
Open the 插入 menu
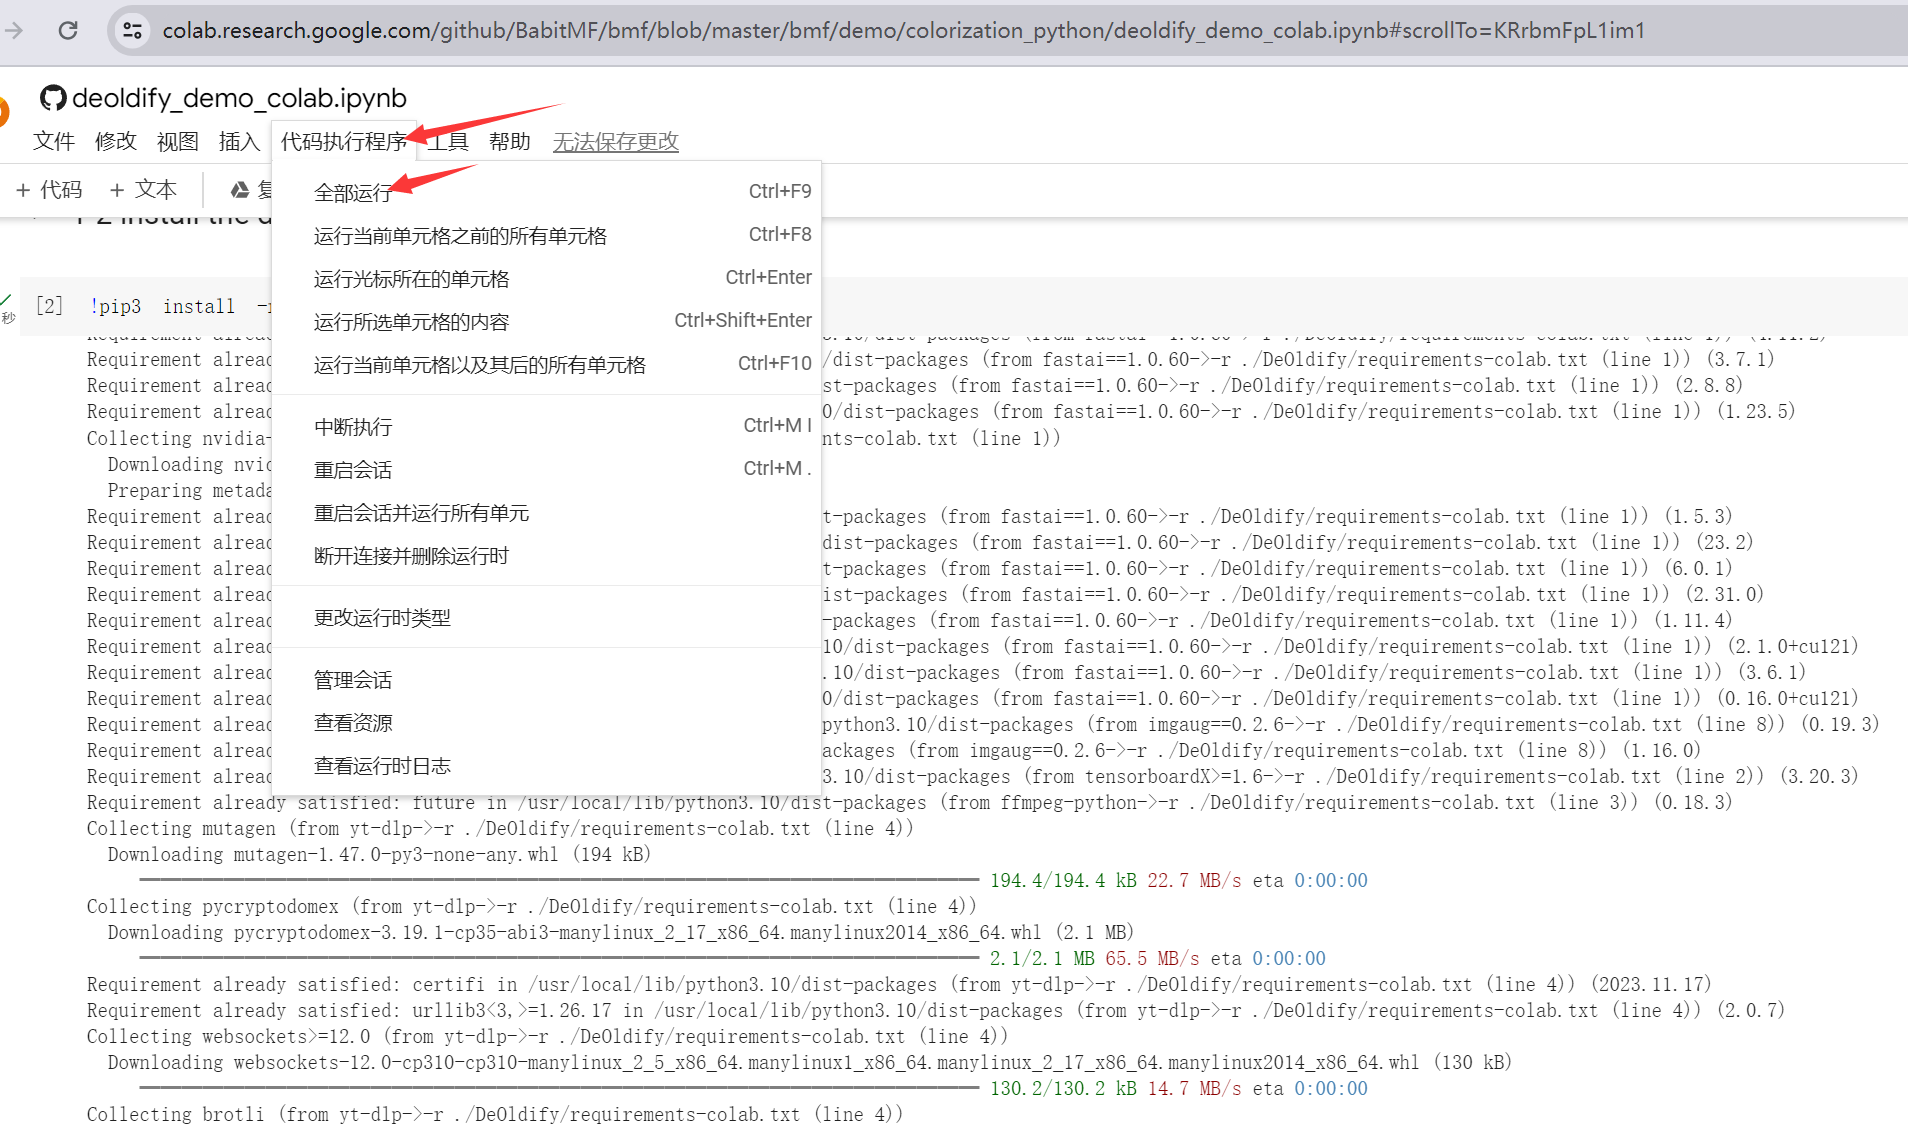pos(239,141)
